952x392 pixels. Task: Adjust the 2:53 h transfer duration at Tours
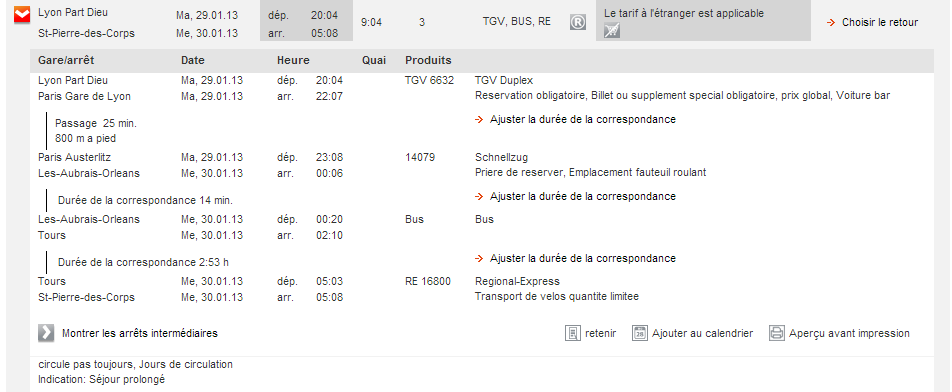(582, 259)
